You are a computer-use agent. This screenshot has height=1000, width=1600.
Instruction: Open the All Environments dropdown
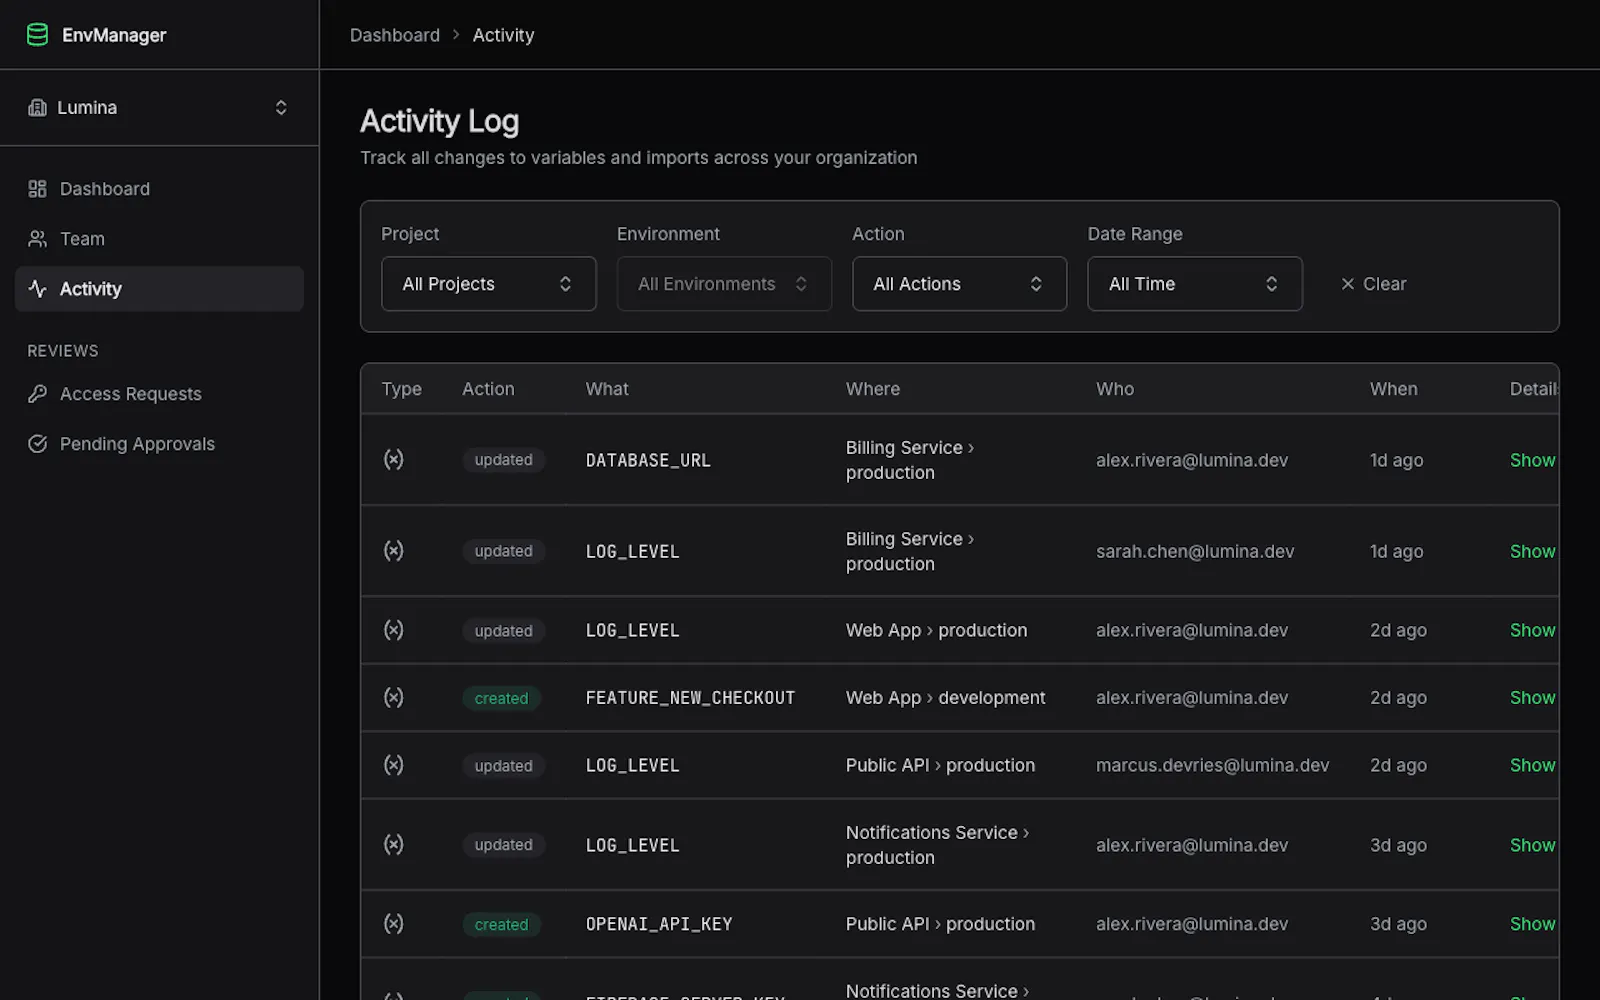(724, 284)
